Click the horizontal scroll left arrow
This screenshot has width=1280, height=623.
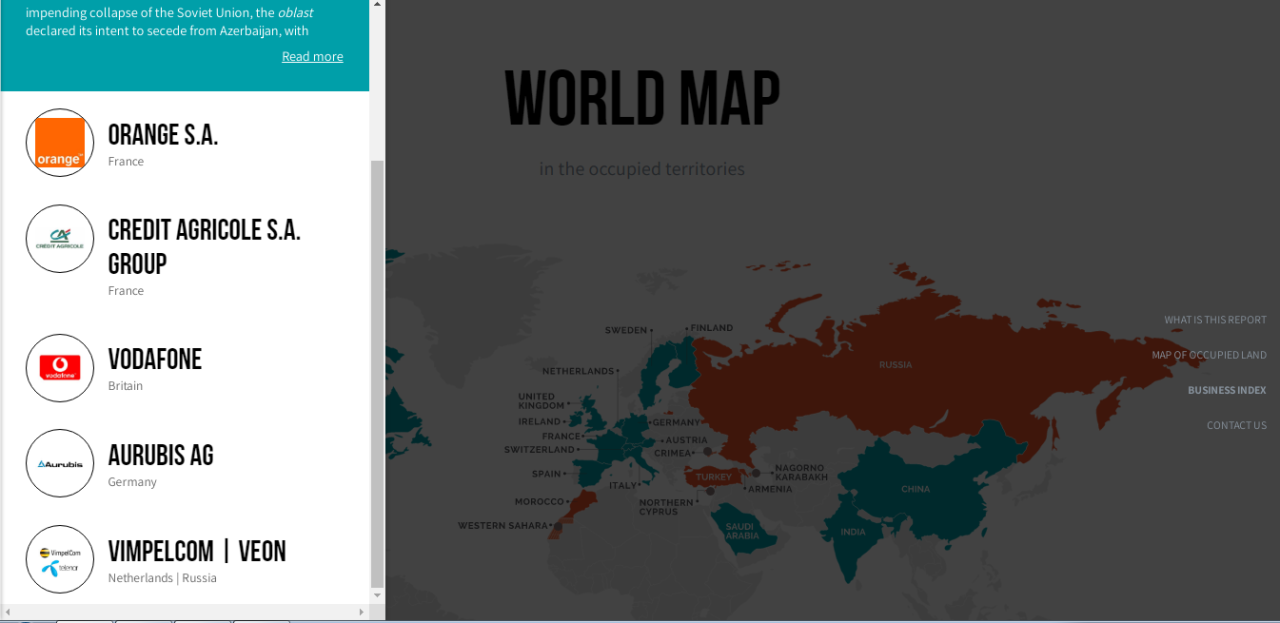[x=8, y=612]
